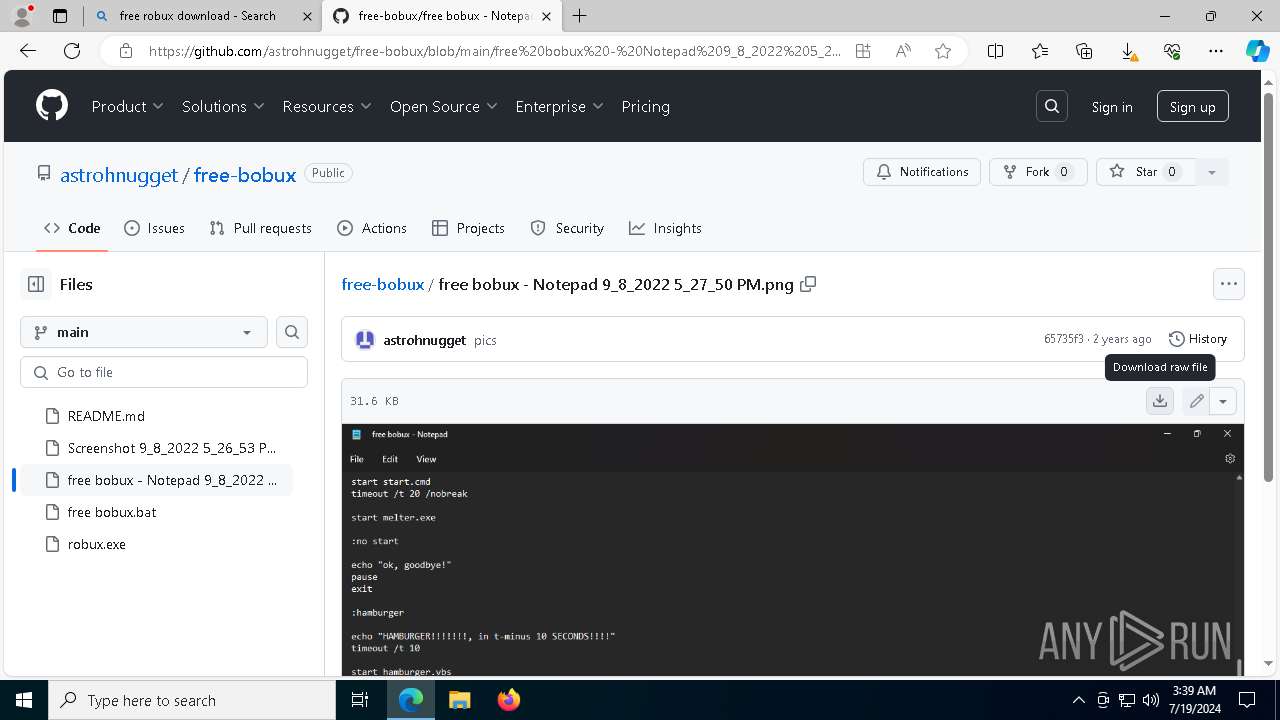The height and width of the screenshot is (720, 1280).
Task: Open the more file actions ellipsis
Action: tap(1229, 284)
